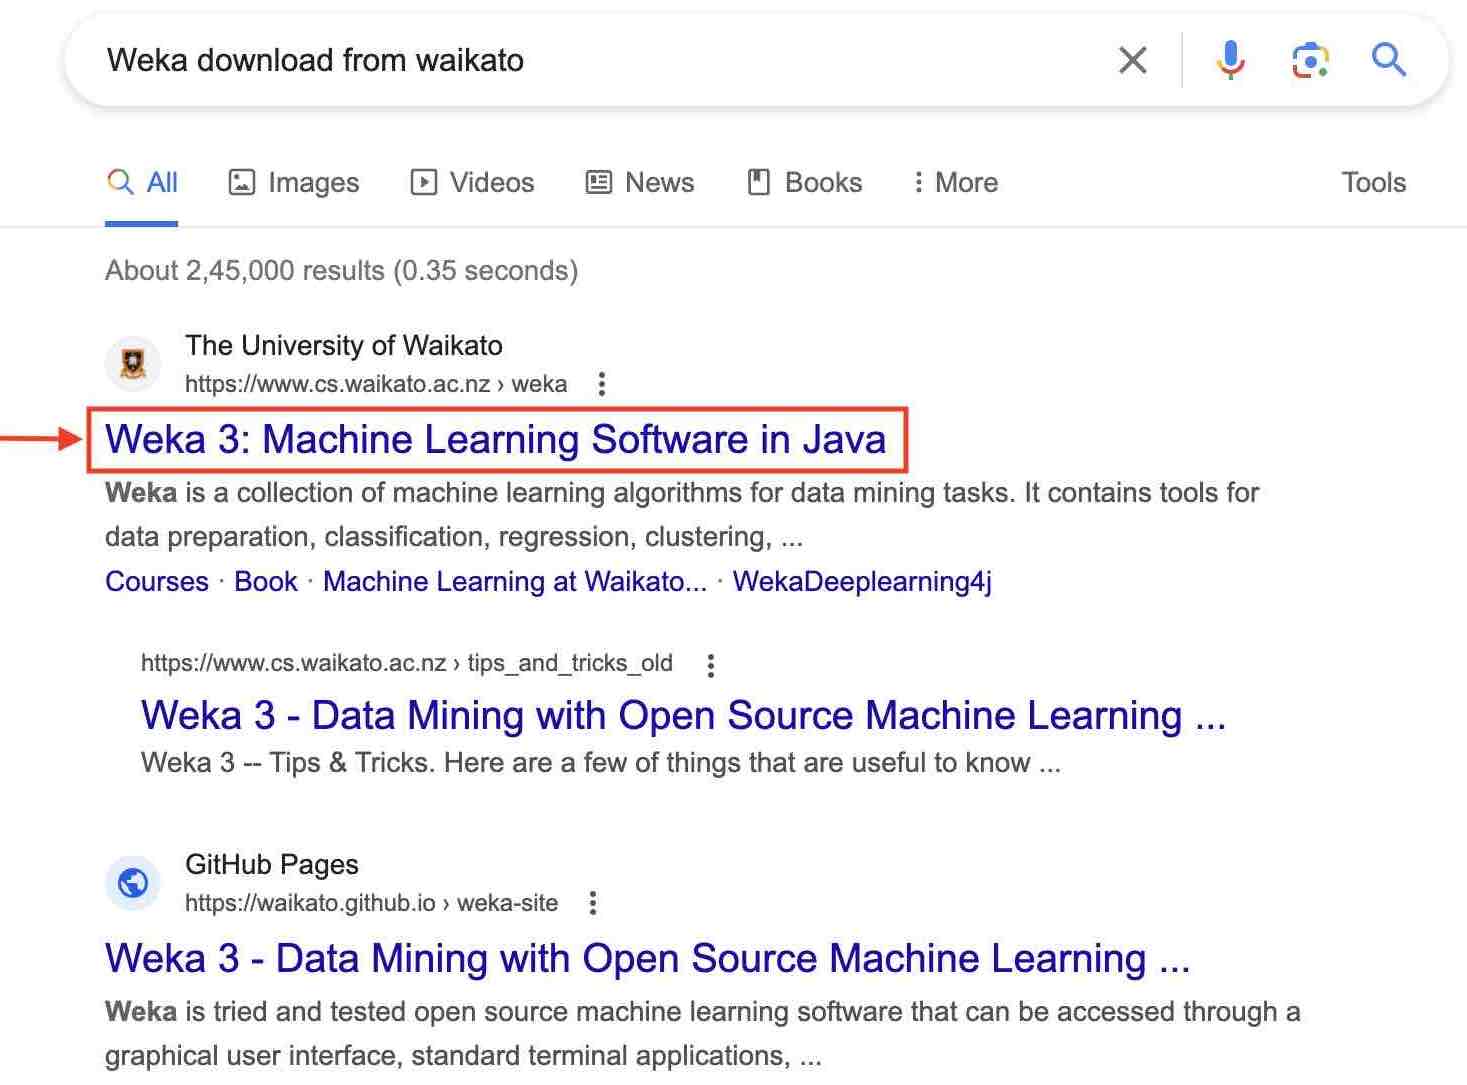Switch to the Images tab

tap(294, 183)
